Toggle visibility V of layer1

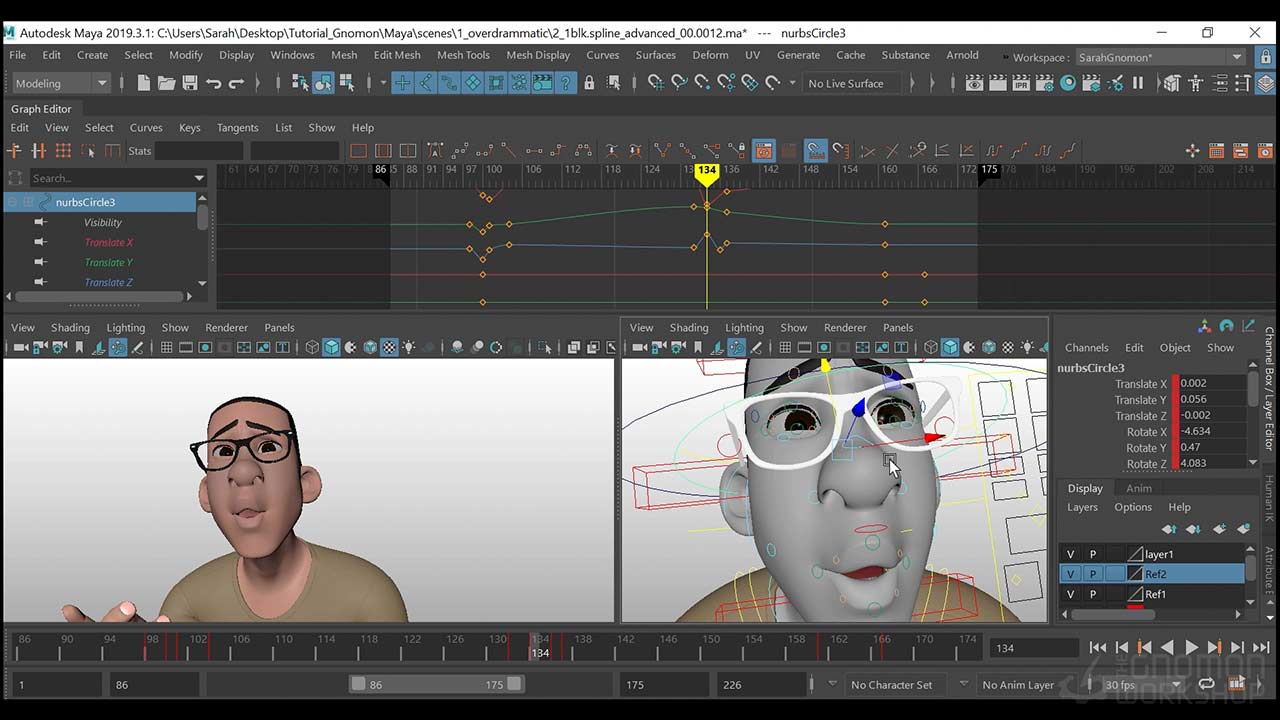pos(1070,554)
